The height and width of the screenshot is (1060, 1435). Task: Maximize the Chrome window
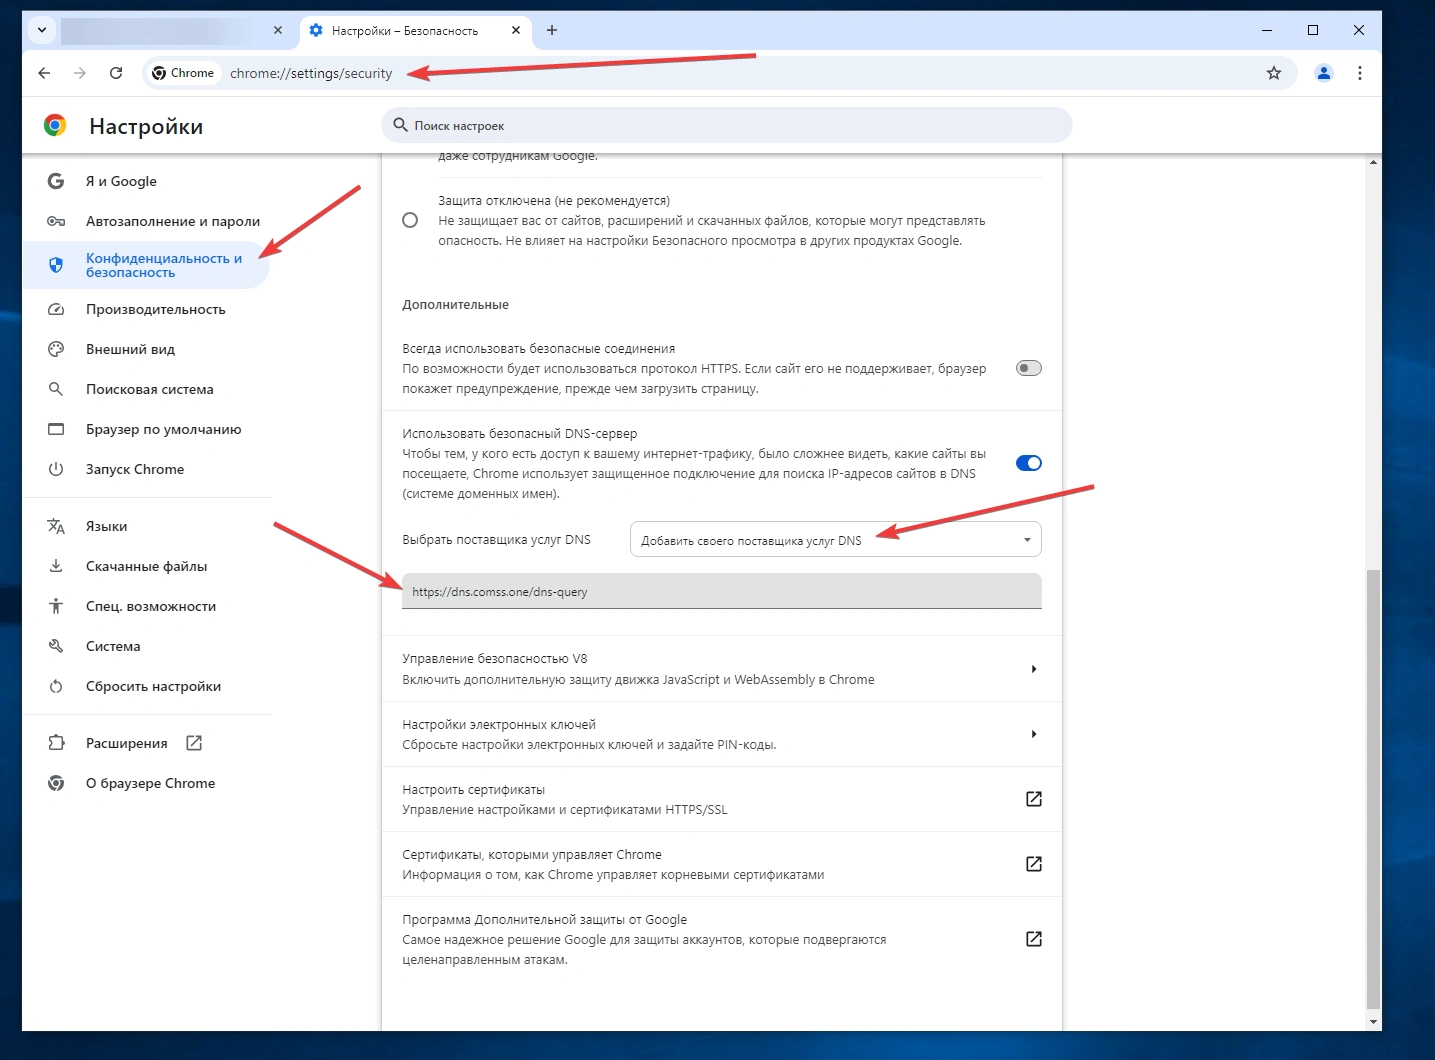pyautogui.click(x=1313, y=30)
